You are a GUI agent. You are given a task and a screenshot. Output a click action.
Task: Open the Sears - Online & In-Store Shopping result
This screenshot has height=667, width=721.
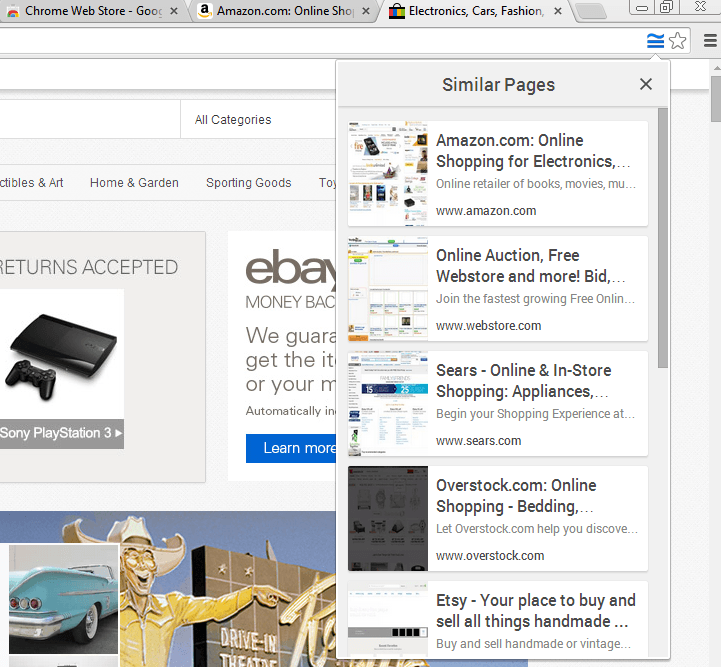523,381
